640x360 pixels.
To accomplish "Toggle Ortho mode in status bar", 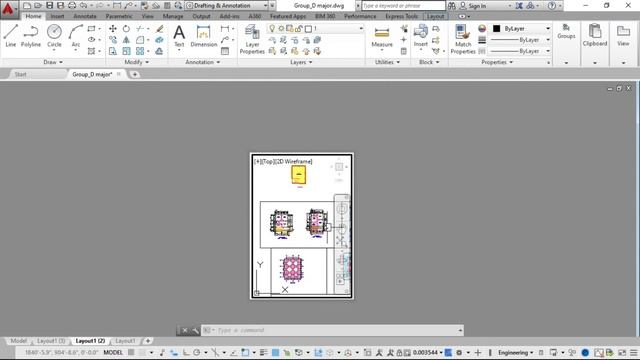I will coord(186,352).
